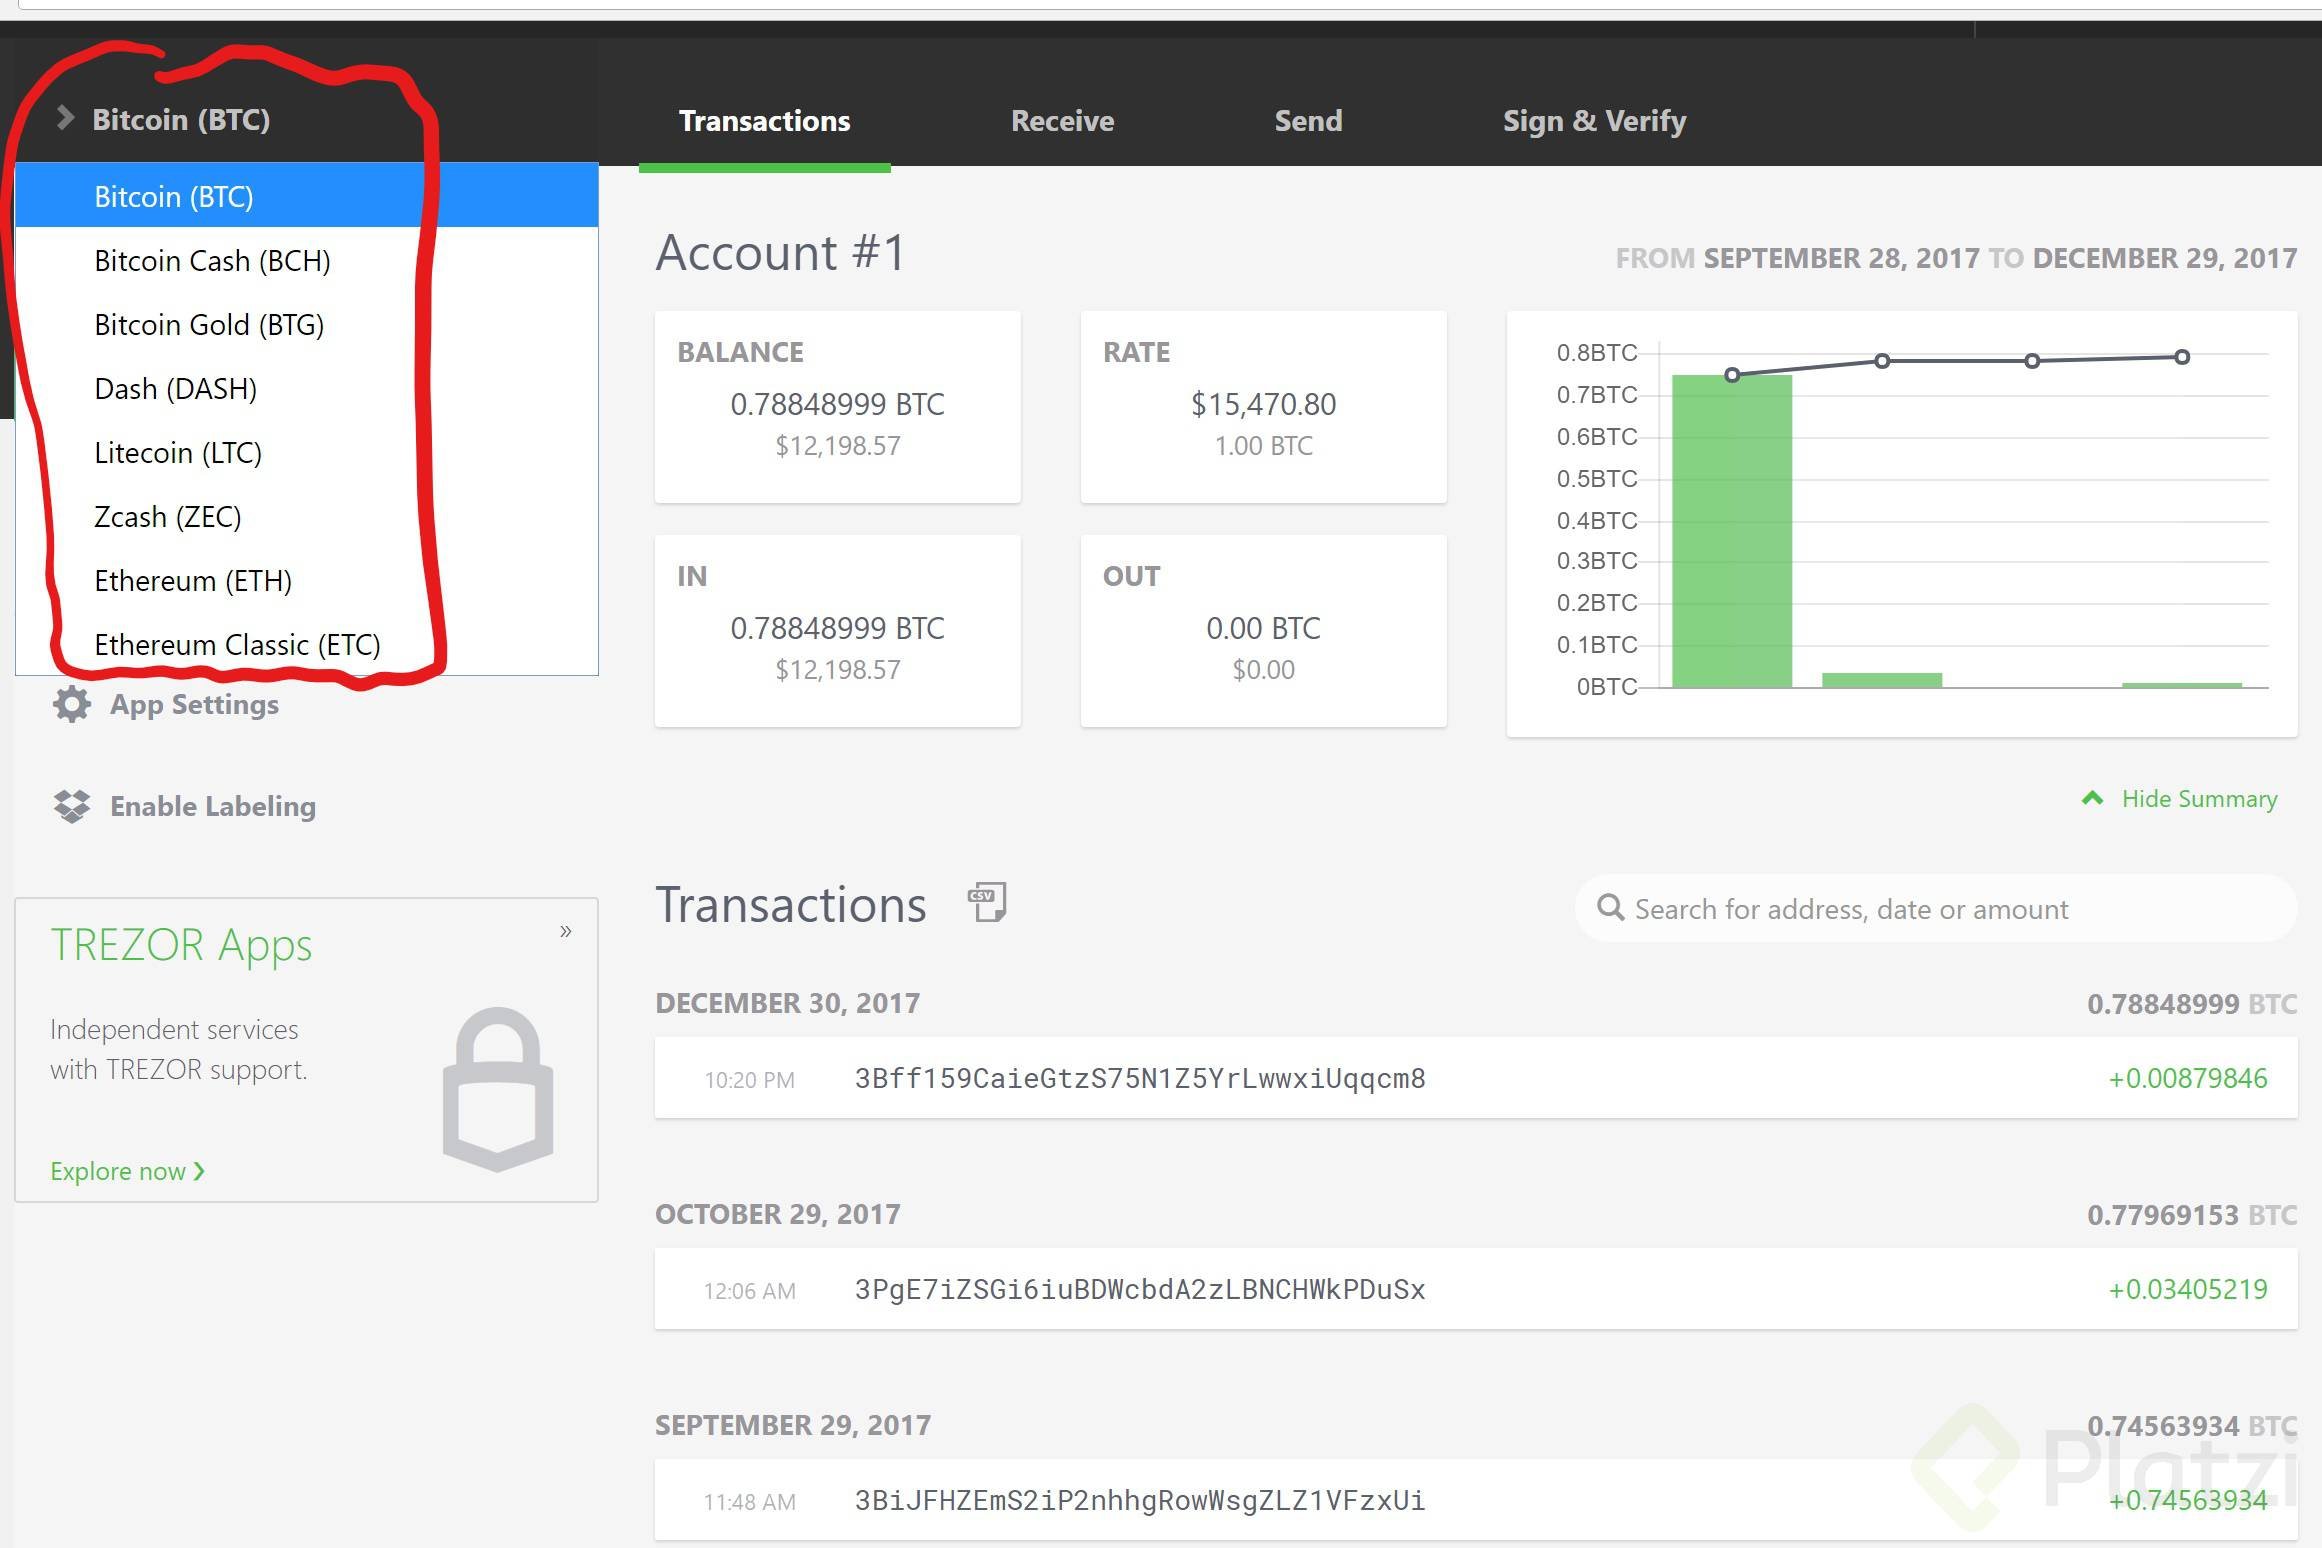Select Bitcoin Cash (BCH) from list
2322x1548 pixels.
(212, 261)
